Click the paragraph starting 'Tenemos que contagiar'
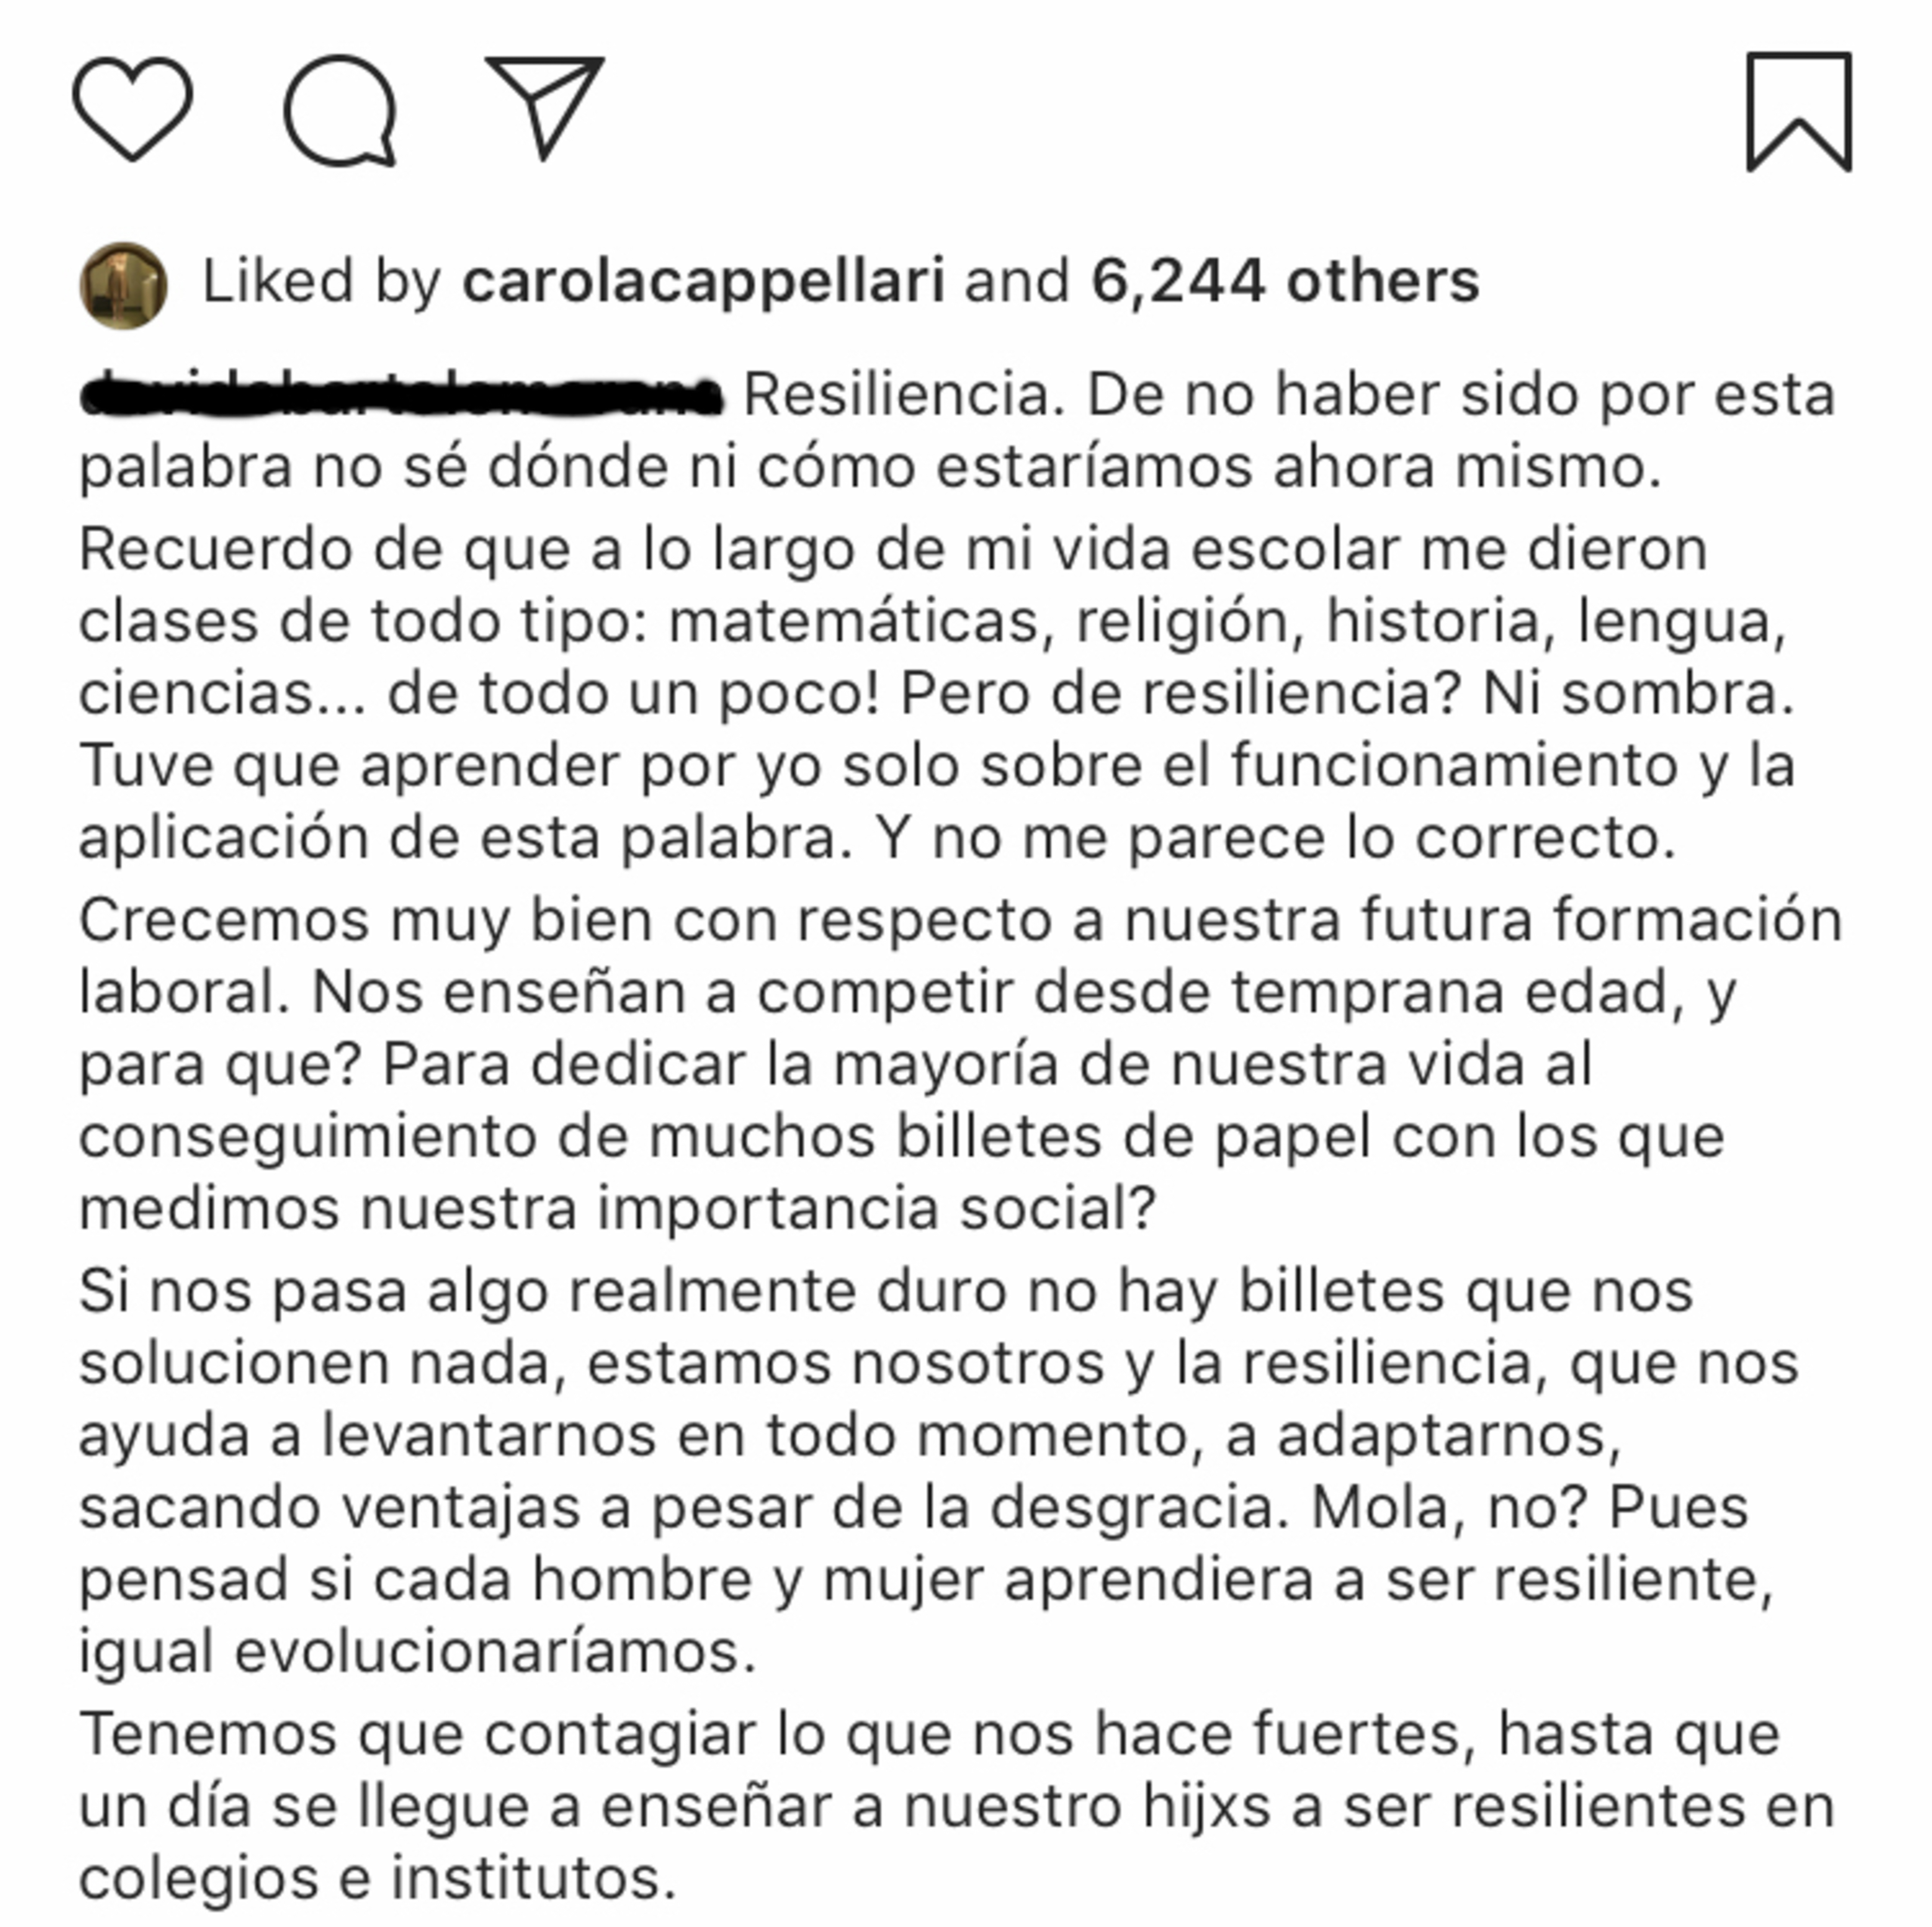This screenshot has width=1932, height=1927. tap(957, 1806)
